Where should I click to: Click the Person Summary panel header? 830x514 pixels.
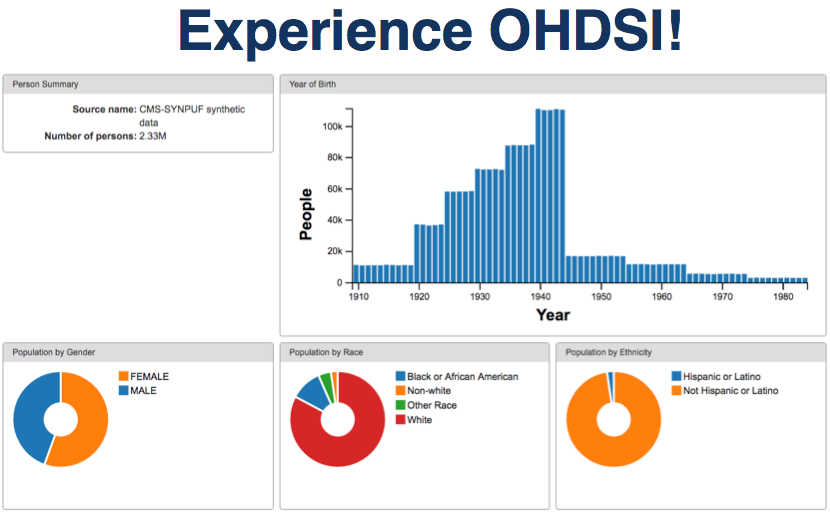138,84
